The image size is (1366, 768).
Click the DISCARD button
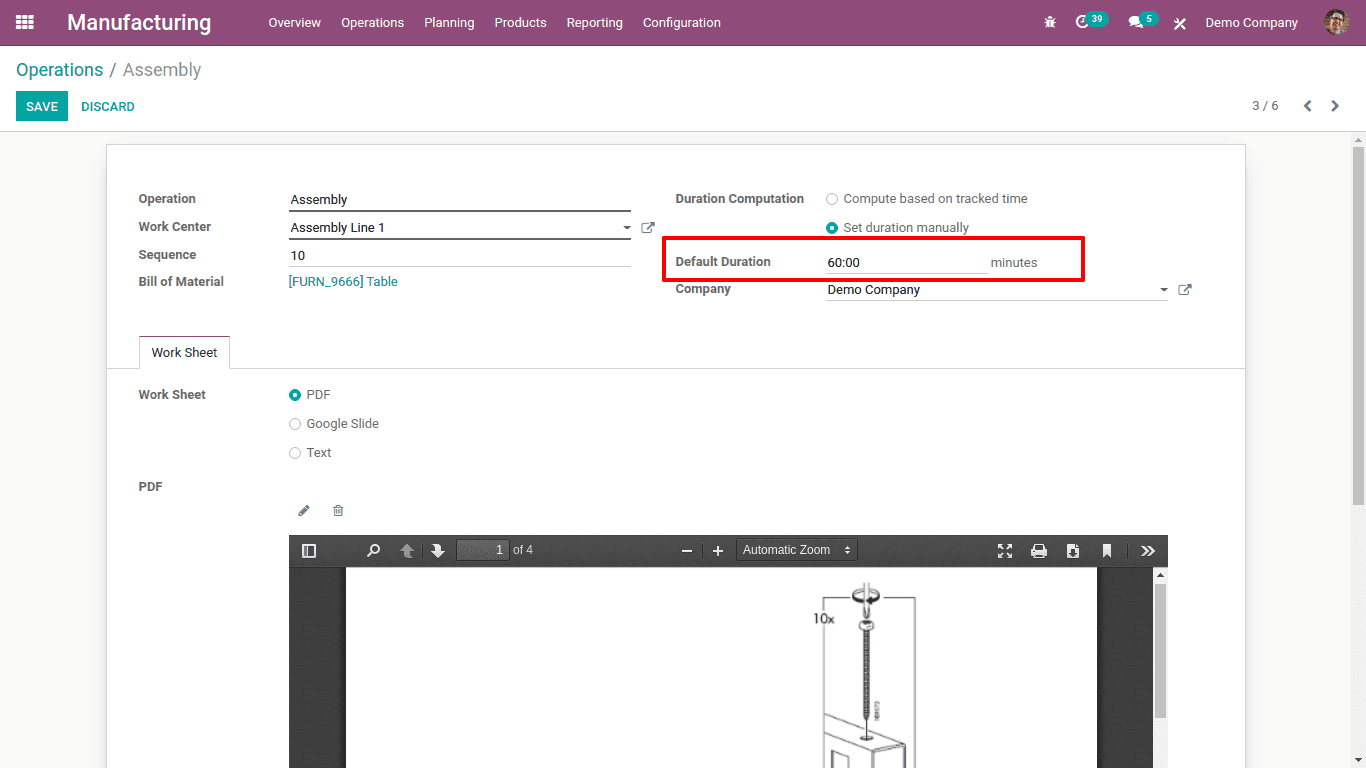pyautogui.click(x=108, y=106)
